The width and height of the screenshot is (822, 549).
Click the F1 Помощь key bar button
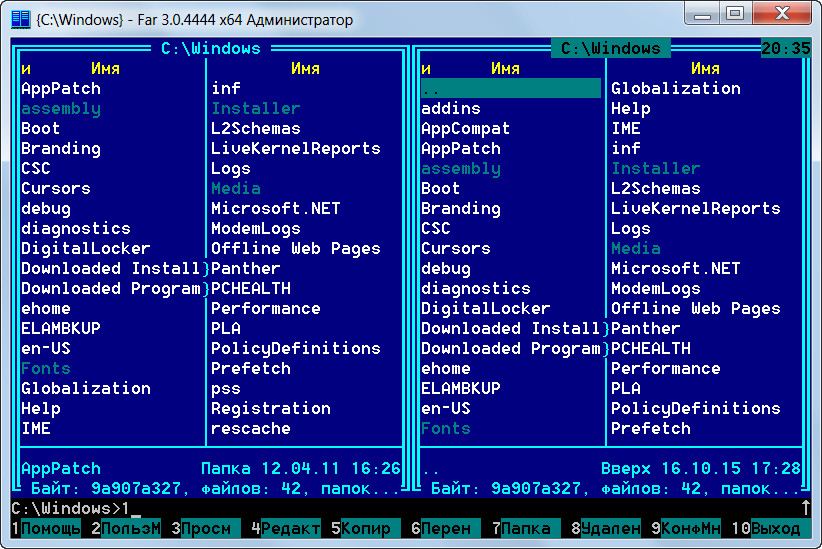46,528
